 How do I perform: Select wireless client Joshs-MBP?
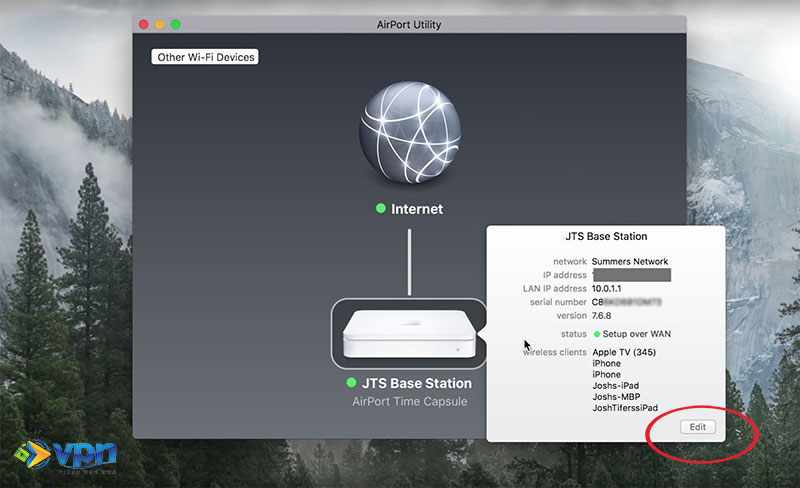616,397
